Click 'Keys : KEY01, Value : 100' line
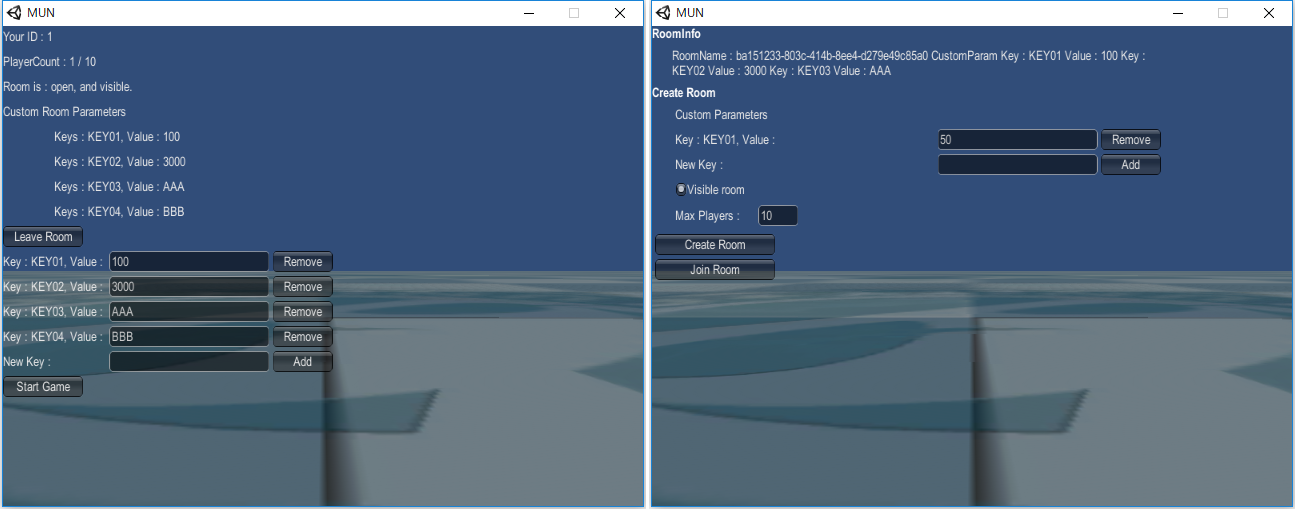This screenshot has height=509, width=1295. pos(117,137)
